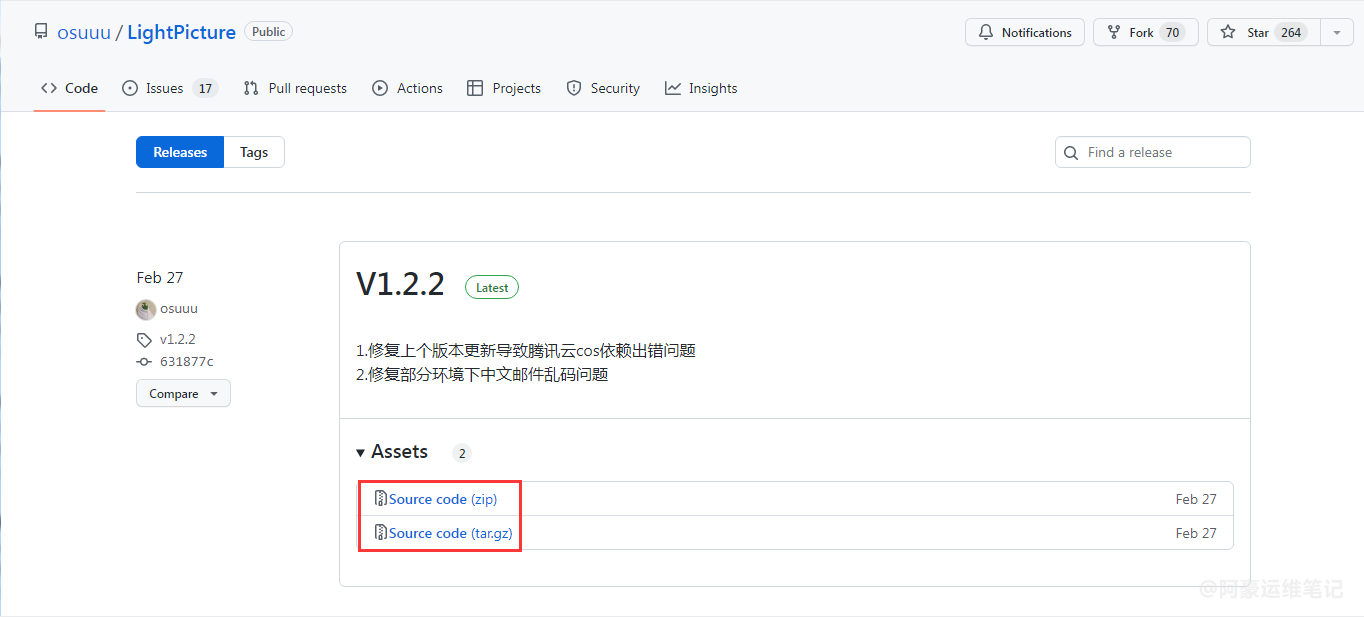Click the zip file archive icon
1364x617 pixels.
coord(381,499)
